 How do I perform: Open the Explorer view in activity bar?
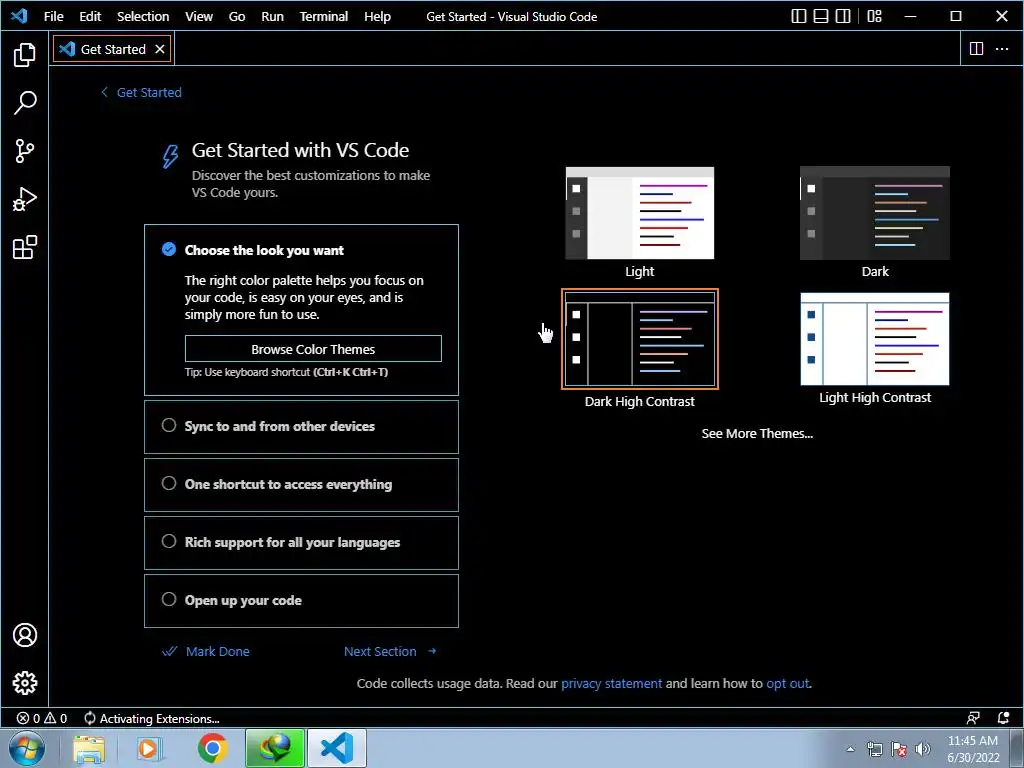pos(25,55)
